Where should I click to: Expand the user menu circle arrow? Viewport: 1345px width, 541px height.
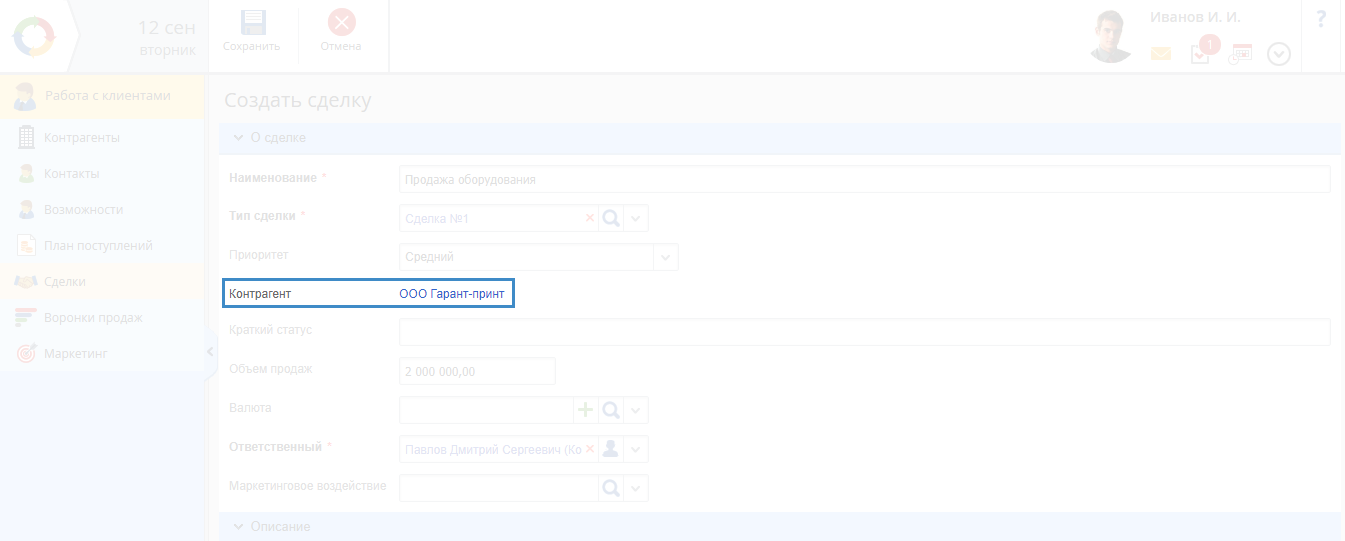(1278, 54)
